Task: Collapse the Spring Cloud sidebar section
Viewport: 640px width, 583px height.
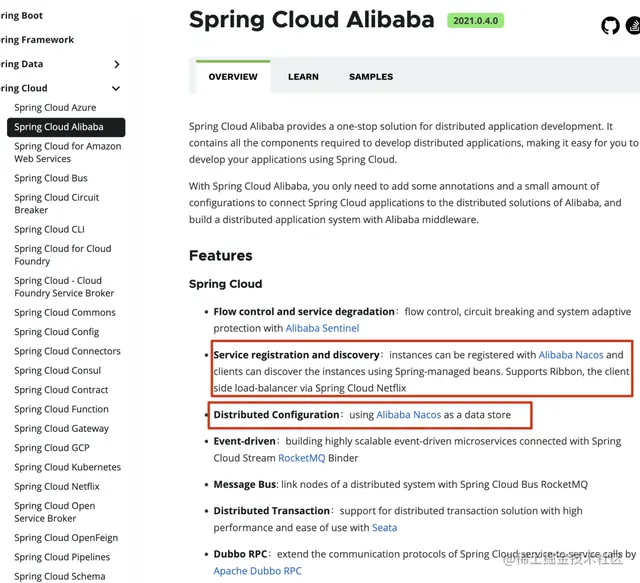Action: (116, 88)
